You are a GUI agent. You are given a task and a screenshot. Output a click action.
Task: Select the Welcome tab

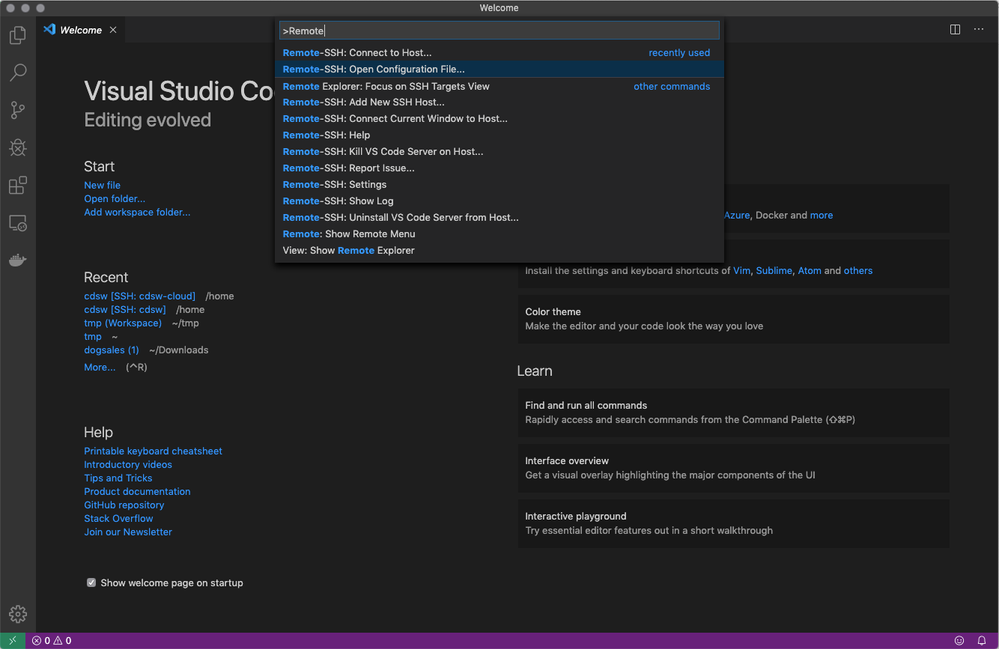click(80, 30)
